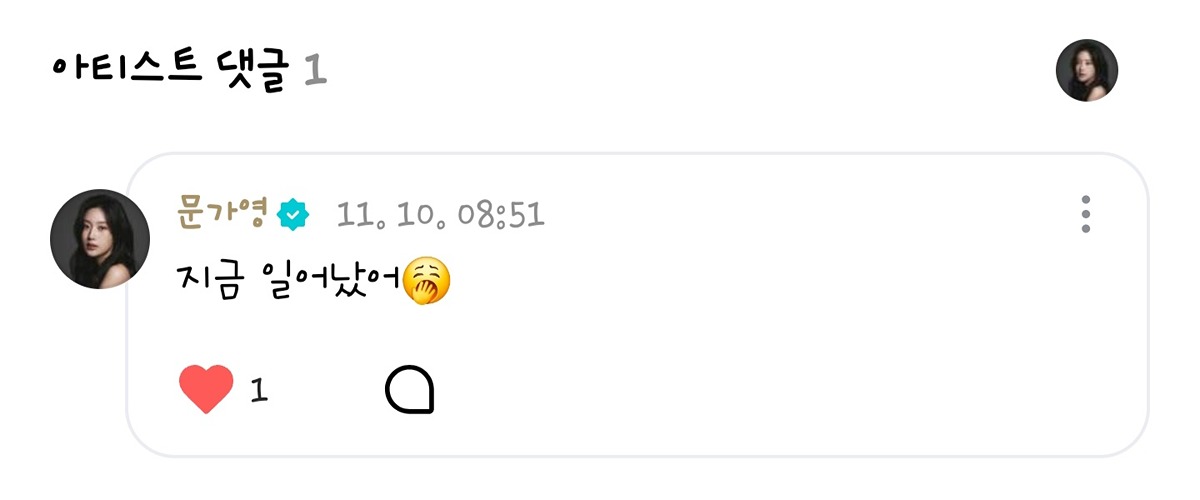Click the yawning emoji in the comment
1200x500 pixels.
[427, 282]
